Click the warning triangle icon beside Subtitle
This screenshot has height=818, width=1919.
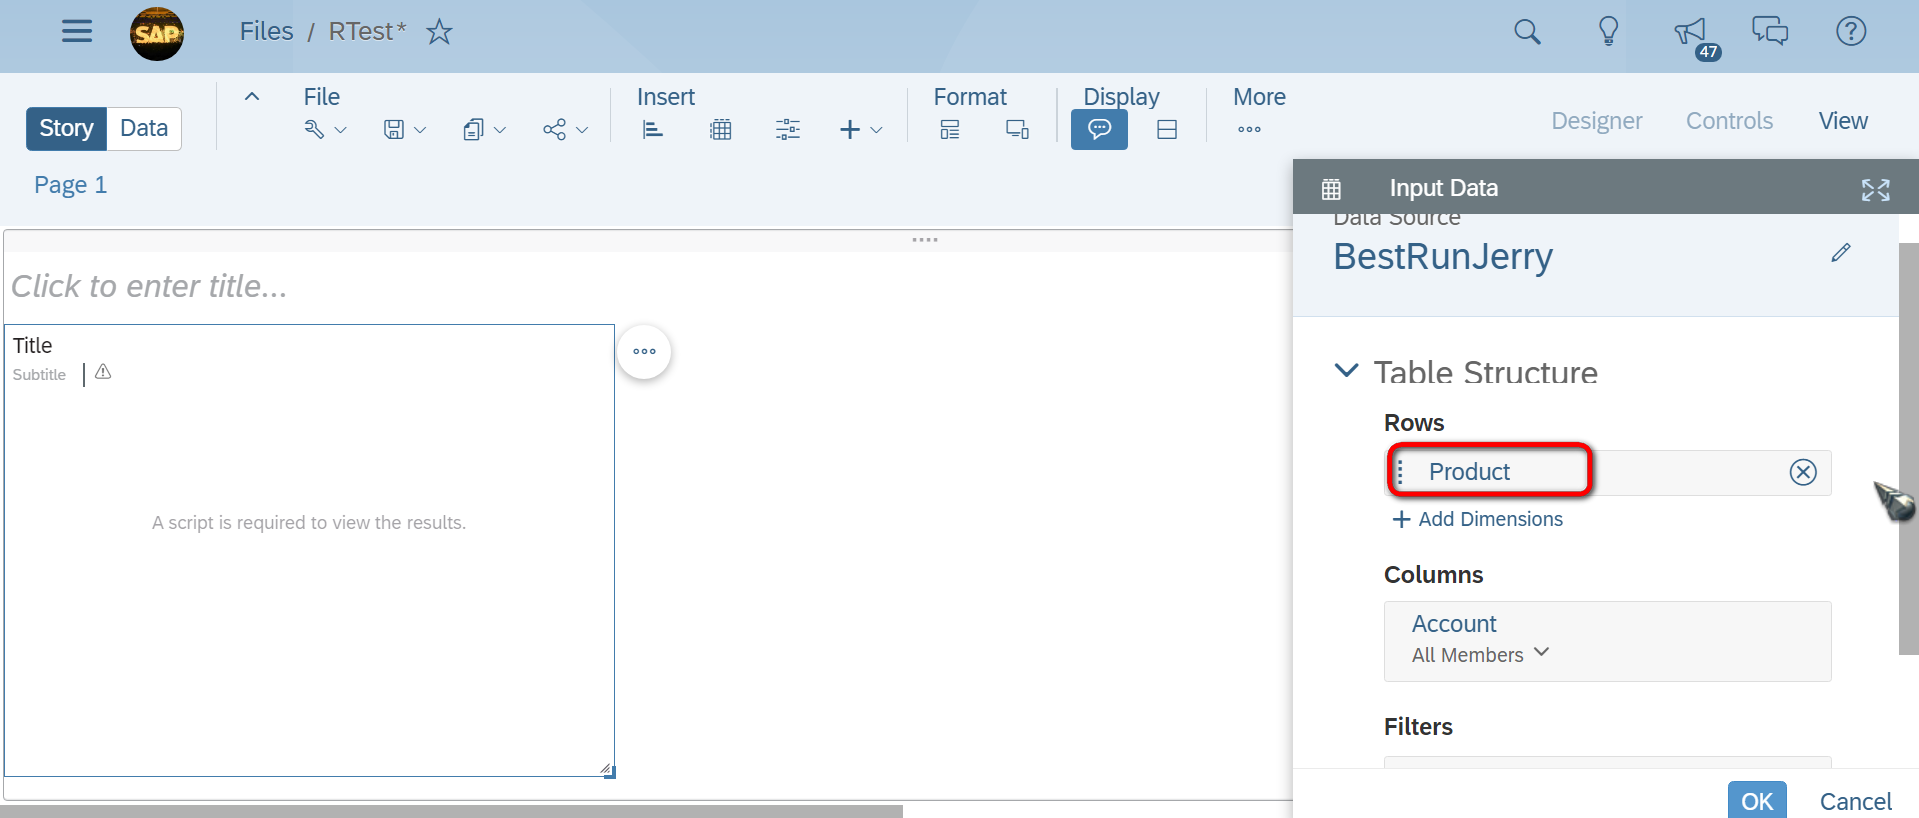click(103, 372)
